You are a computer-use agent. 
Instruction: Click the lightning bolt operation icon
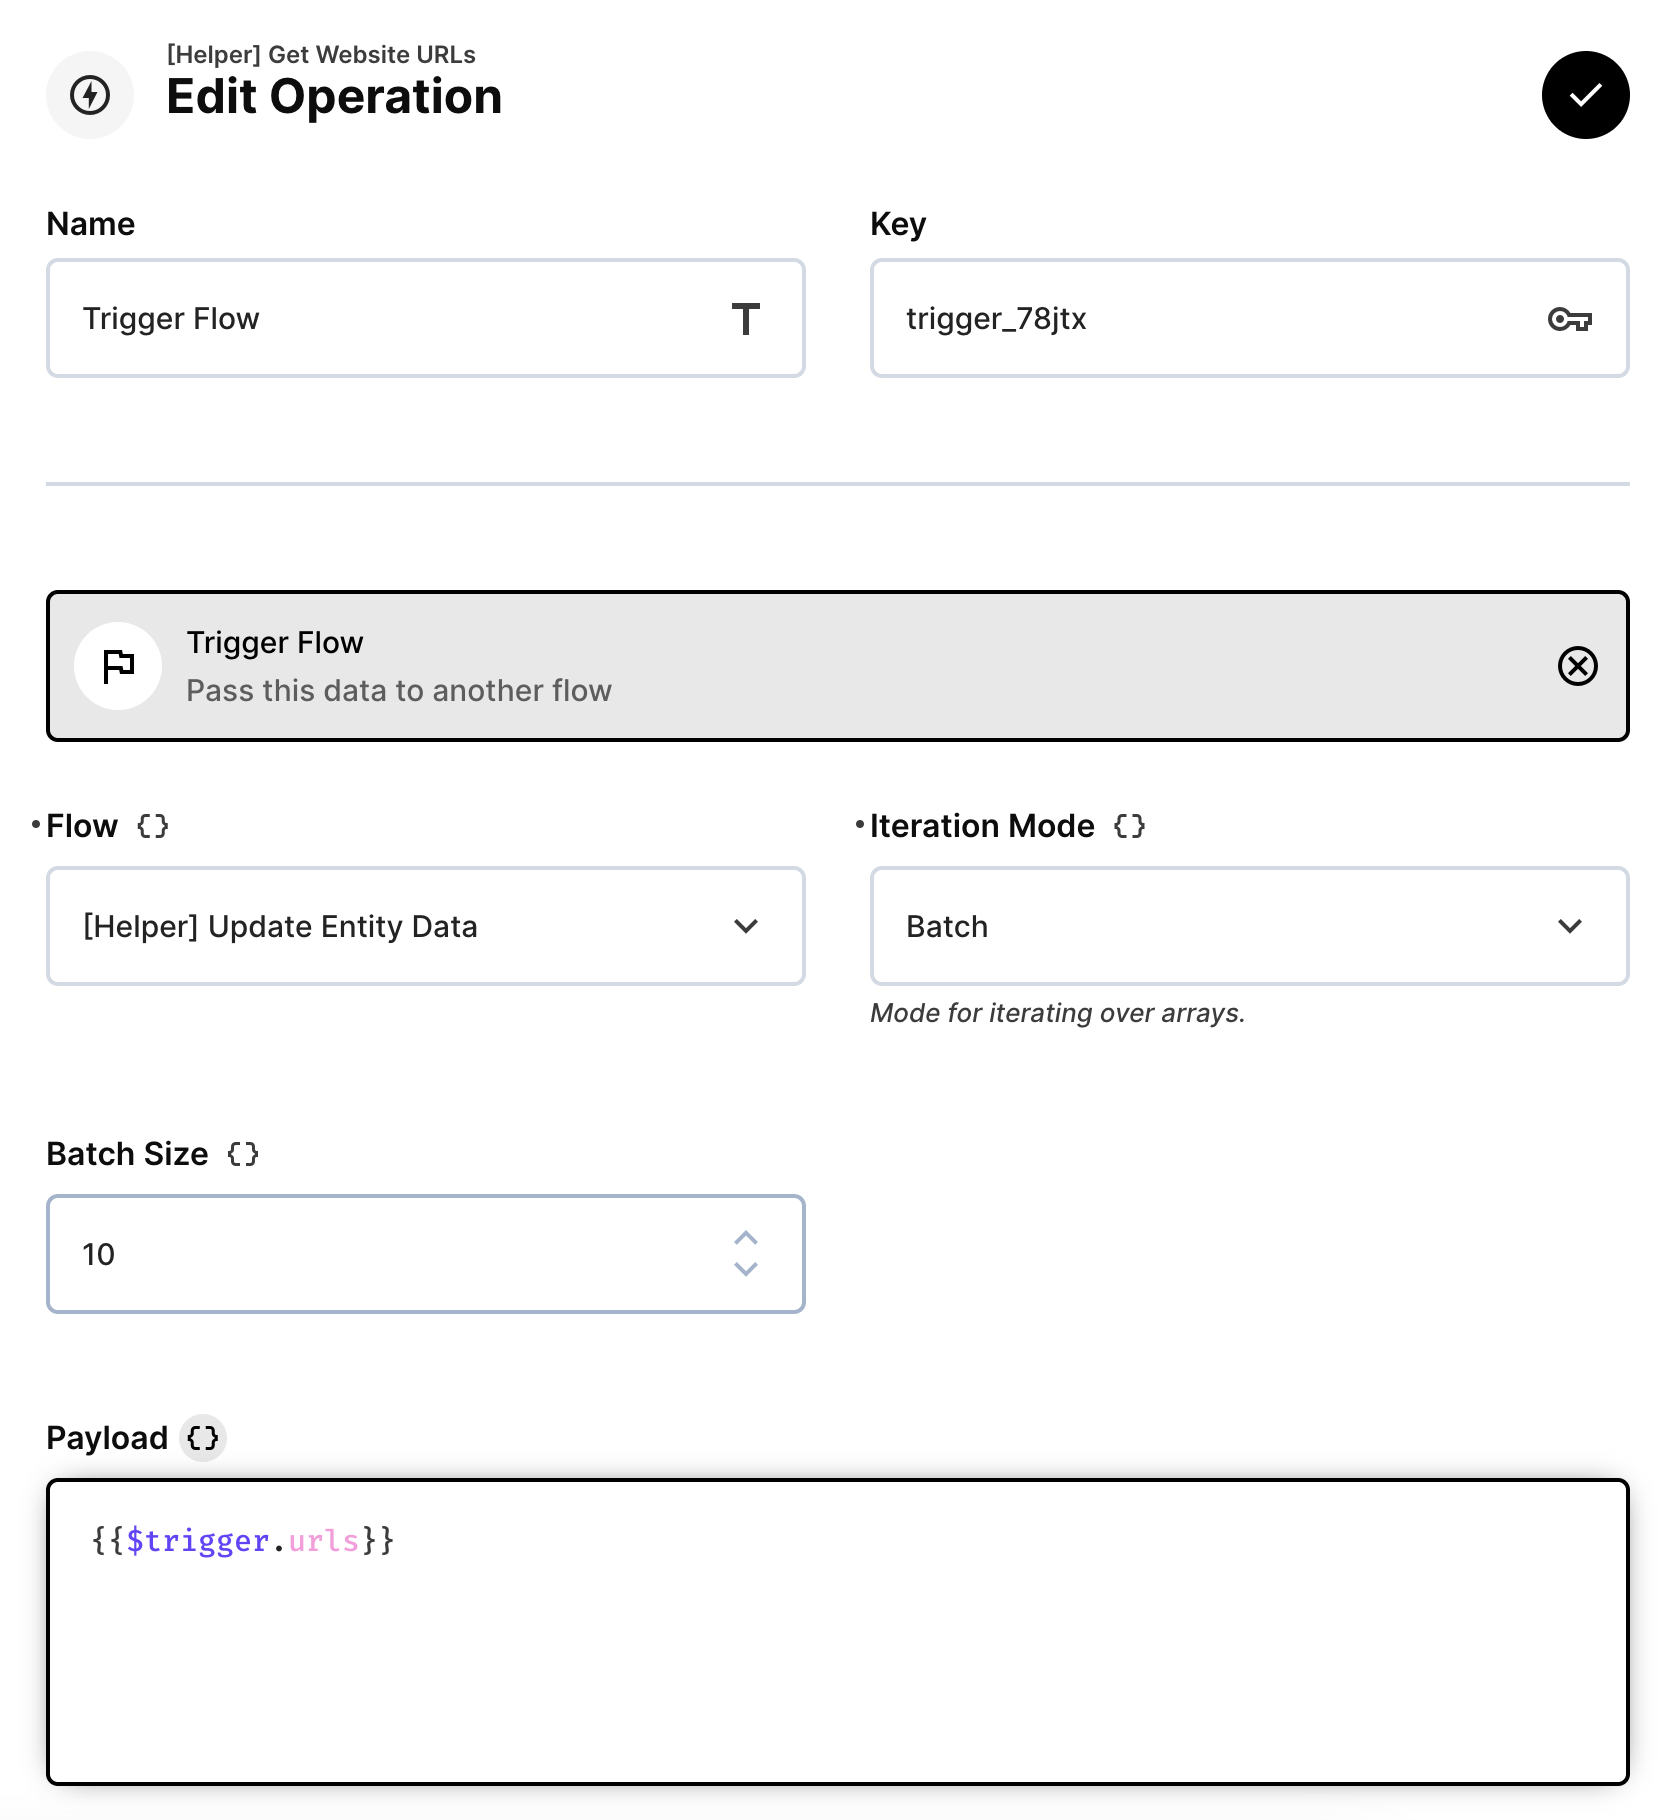tap(90, 95)
